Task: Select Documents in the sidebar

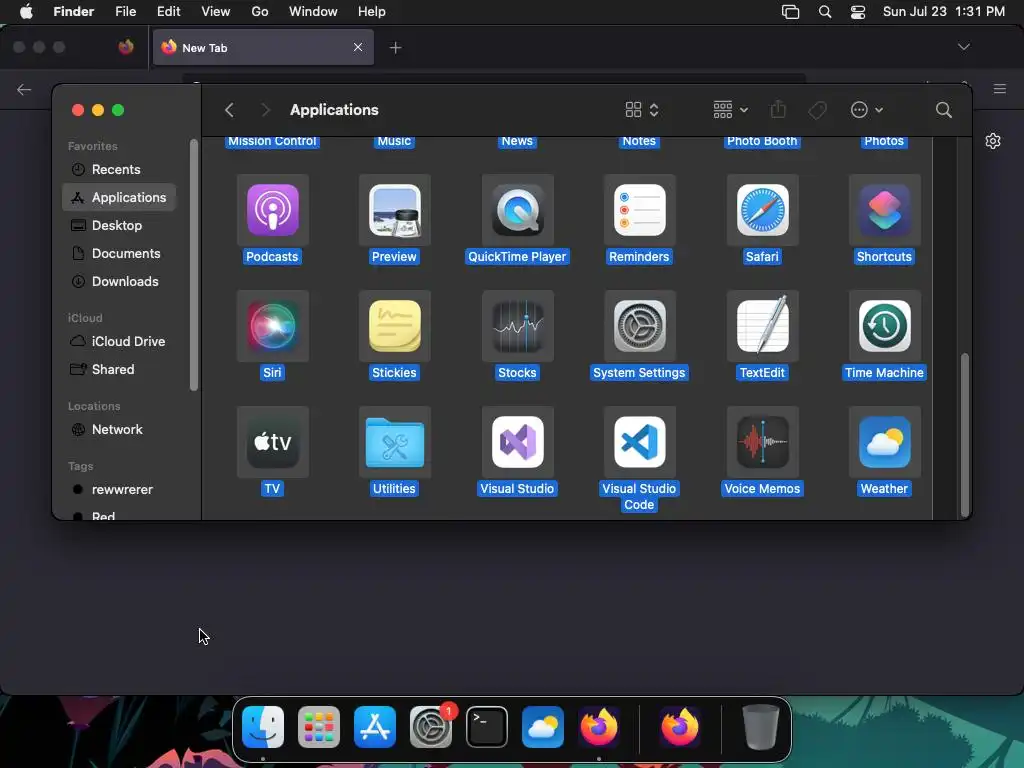Action: [x=119, y=253]
